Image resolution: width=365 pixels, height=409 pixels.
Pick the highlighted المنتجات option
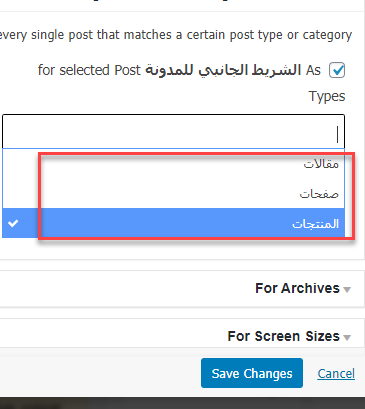tap(173, 223)
